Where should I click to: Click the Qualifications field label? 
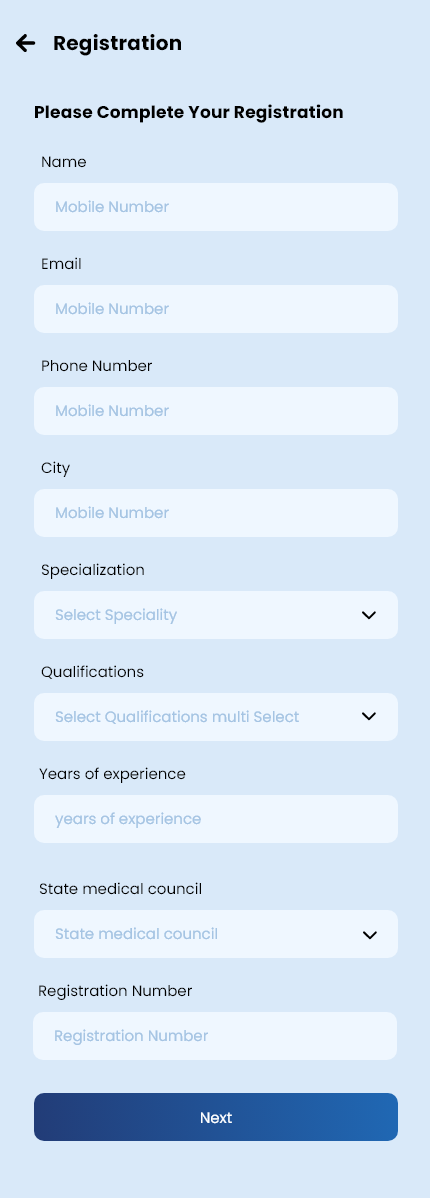point(92,672)
